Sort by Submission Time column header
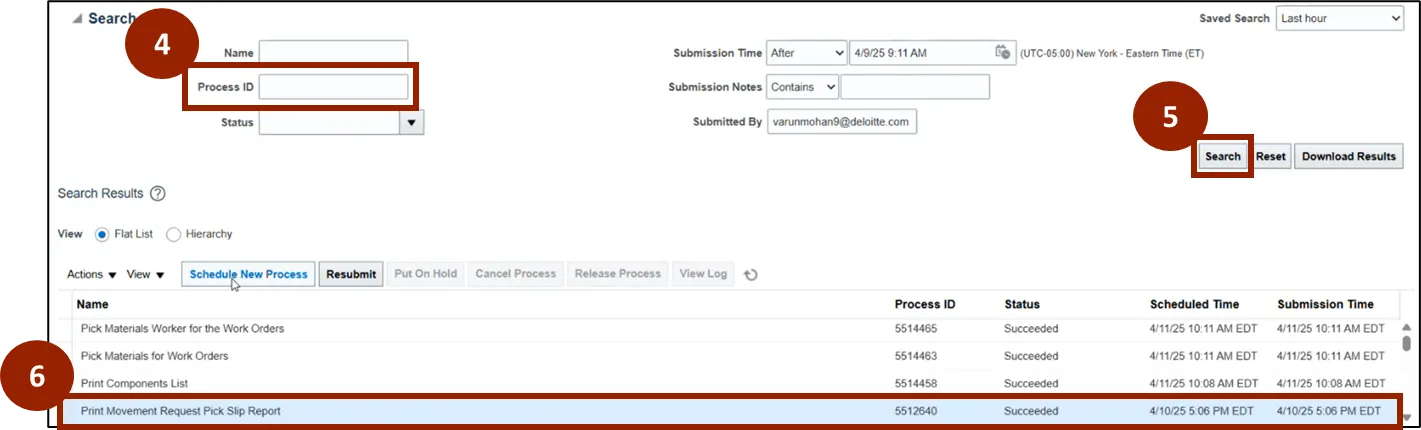This screenshot has height=430, width=1421. pos(1325,304)
